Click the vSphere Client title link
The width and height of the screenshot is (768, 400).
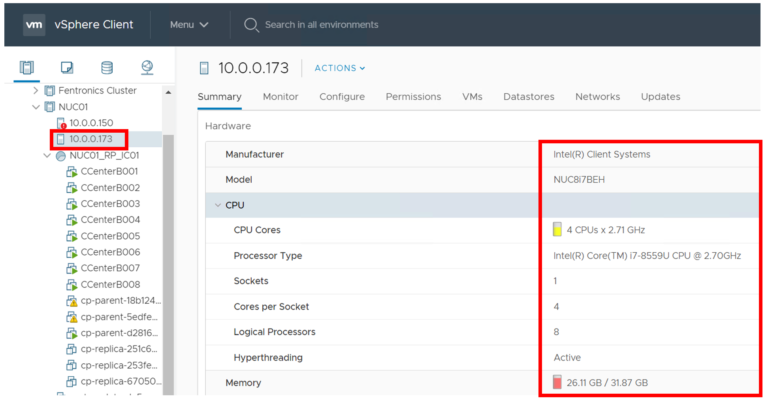click(94, 24)
